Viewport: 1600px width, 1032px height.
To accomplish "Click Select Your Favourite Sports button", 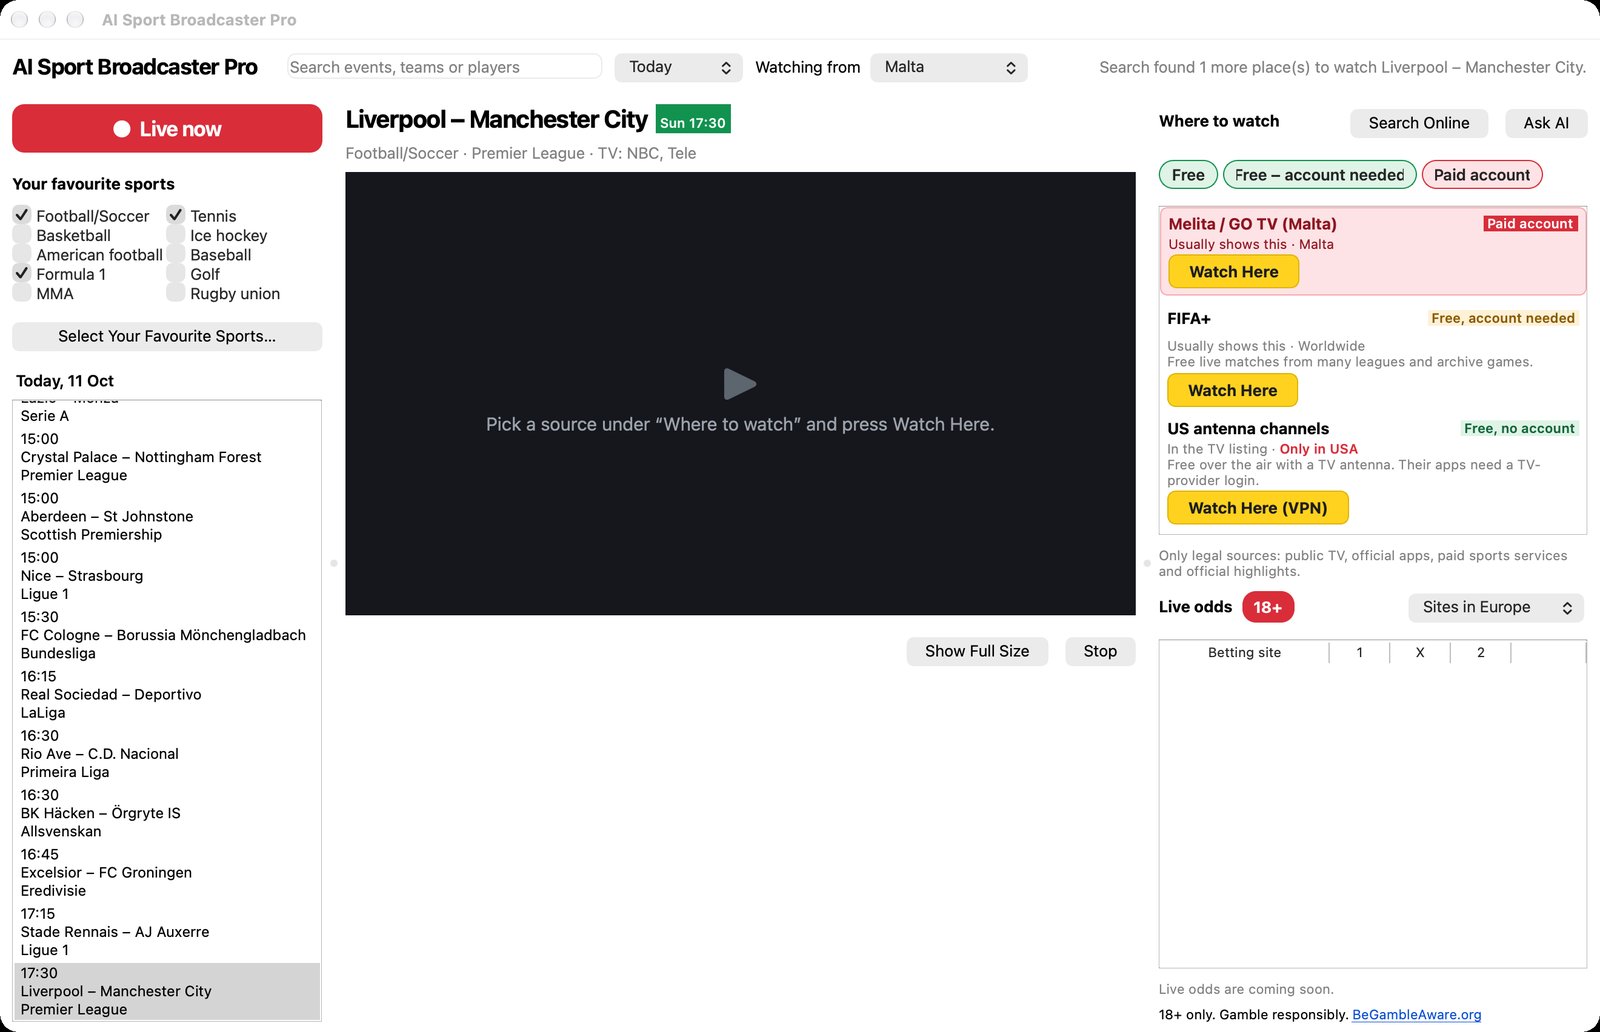I will pos(167,336).
